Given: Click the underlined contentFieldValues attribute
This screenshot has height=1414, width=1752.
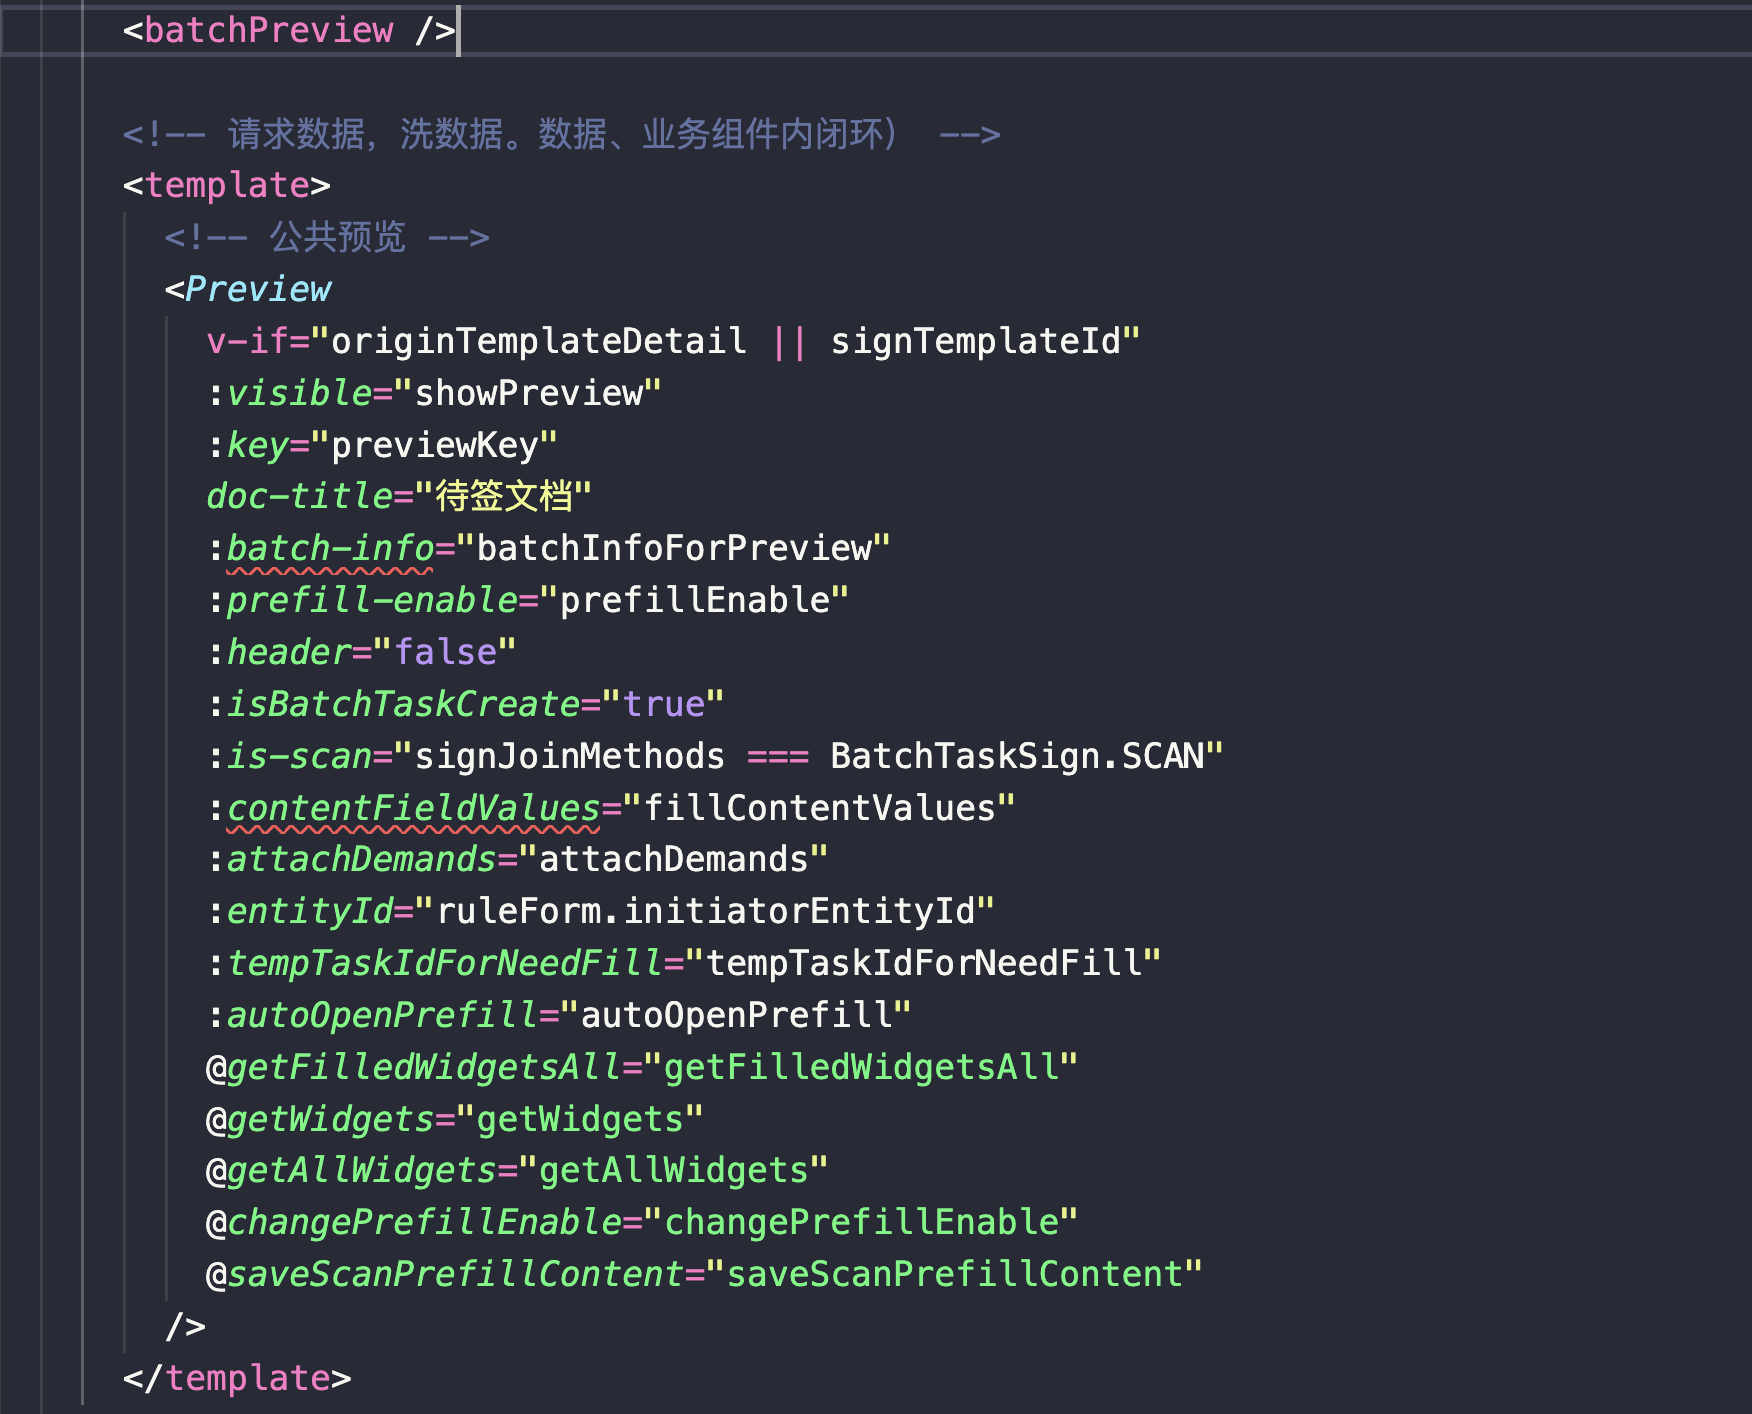Looking at the screenshot, I should coord(413,808).
